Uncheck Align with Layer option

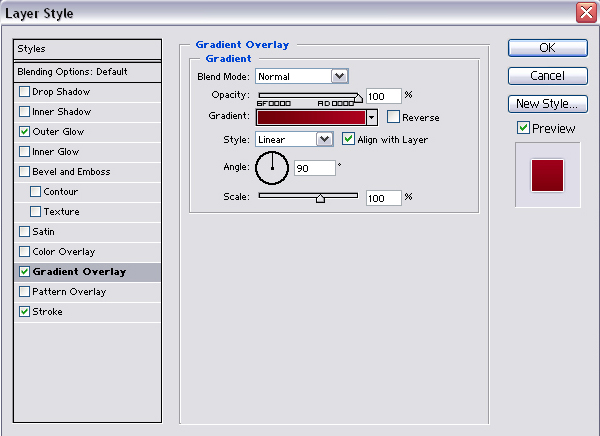[348, 139]
